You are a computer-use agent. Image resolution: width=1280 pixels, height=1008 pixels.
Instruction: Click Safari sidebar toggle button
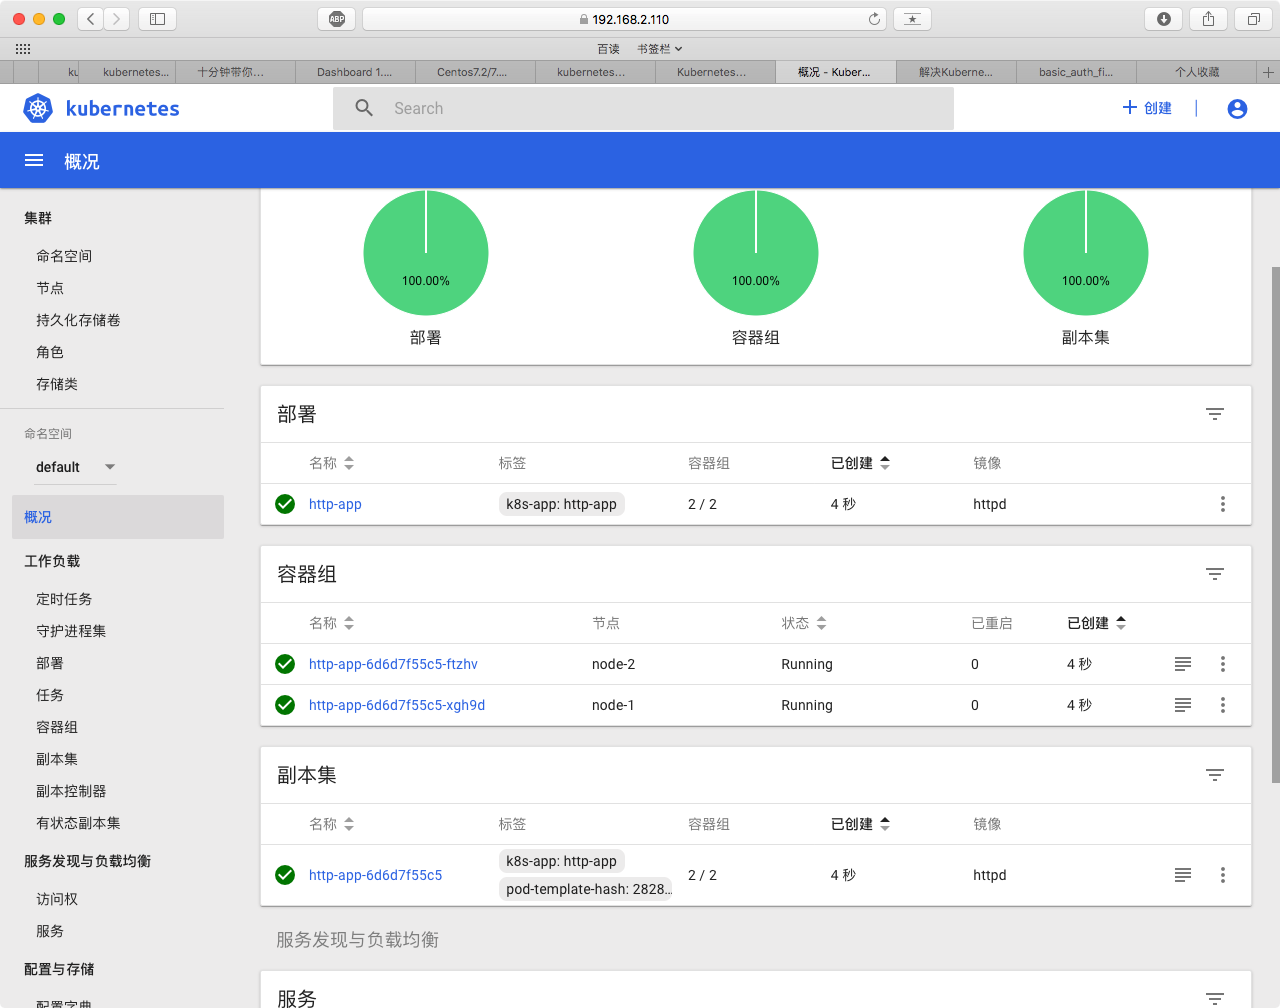point(157,19)
